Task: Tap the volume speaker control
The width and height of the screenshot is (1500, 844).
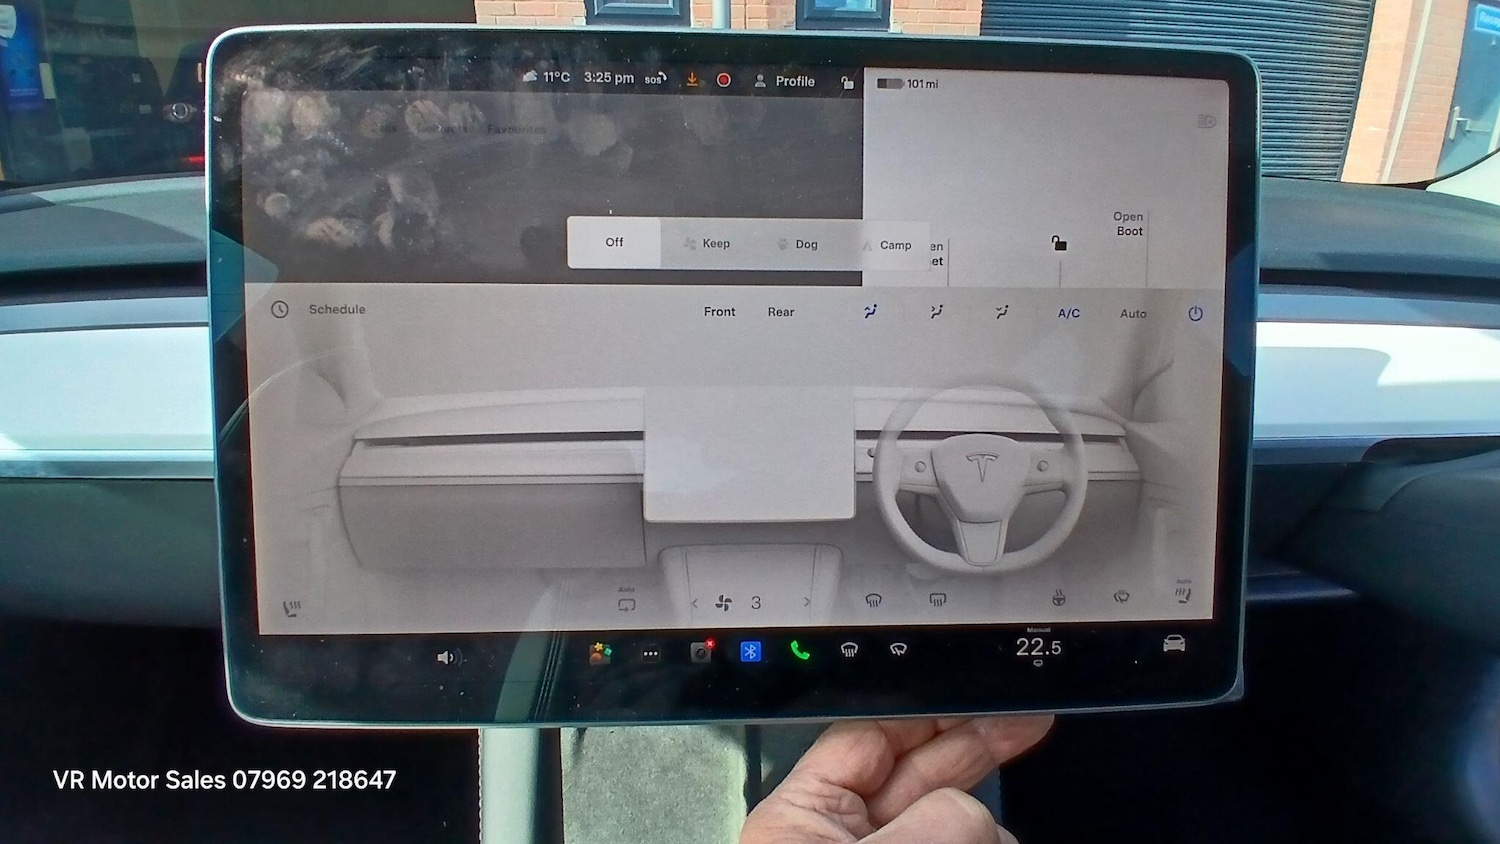Action: (447, 656)
